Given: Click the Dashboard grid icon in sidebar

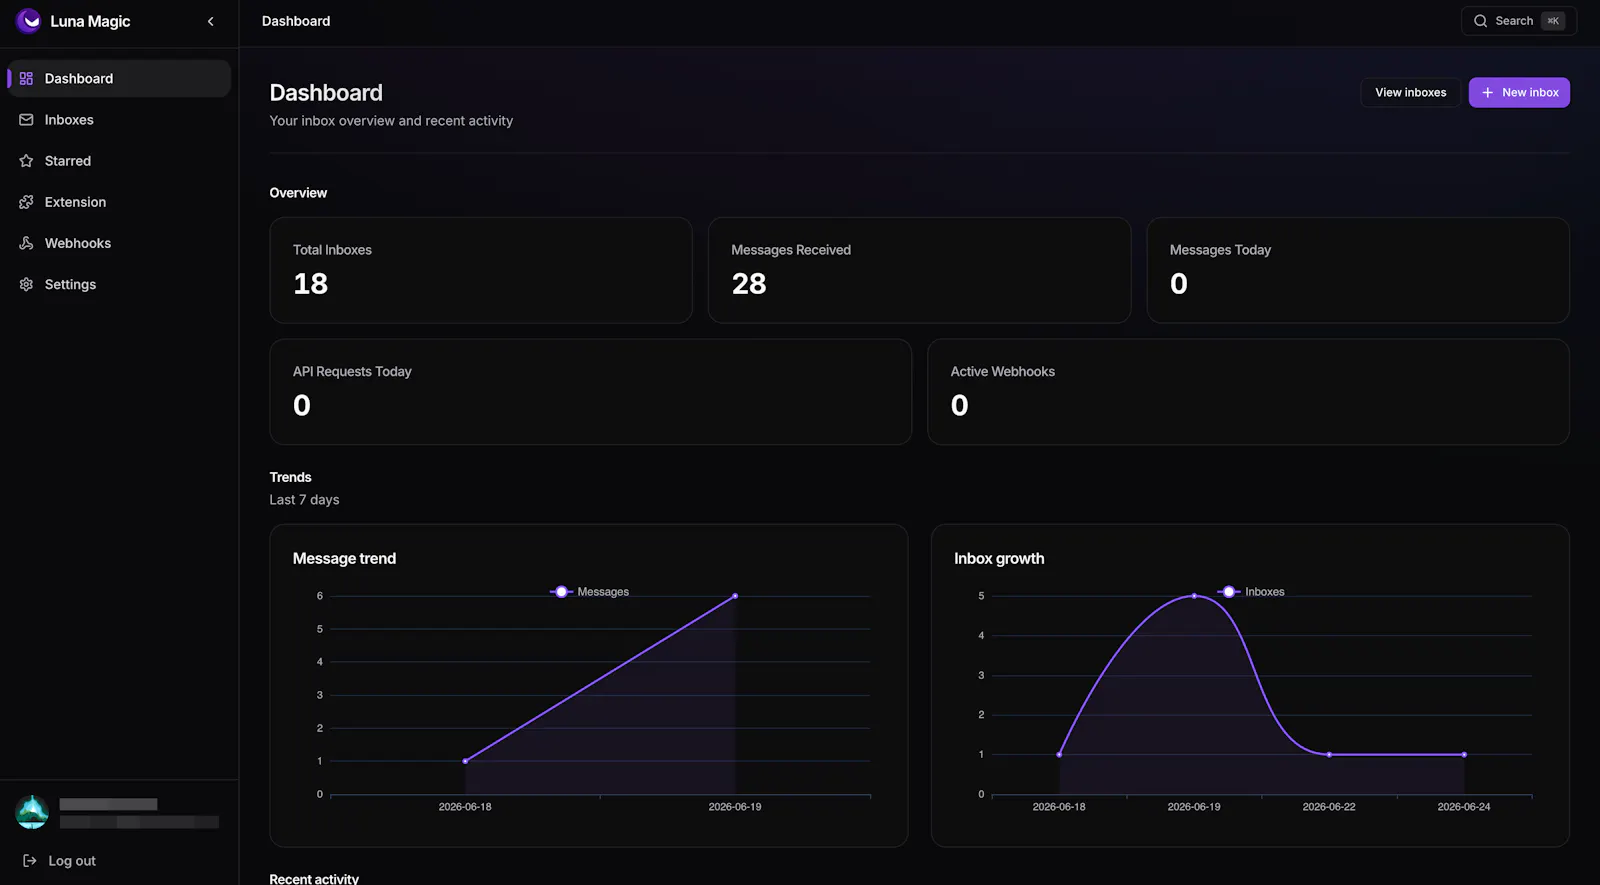Looking at the screenshot, I should pyautogui.click(x=26, y=79).
